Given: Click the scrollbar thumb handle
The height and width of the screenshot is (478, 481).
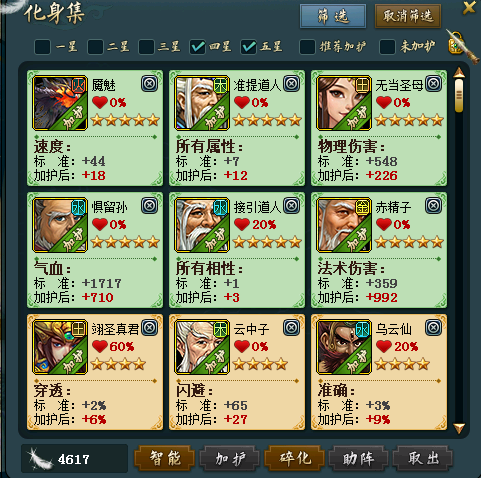Looking at the screenshot, I should 459,96.
